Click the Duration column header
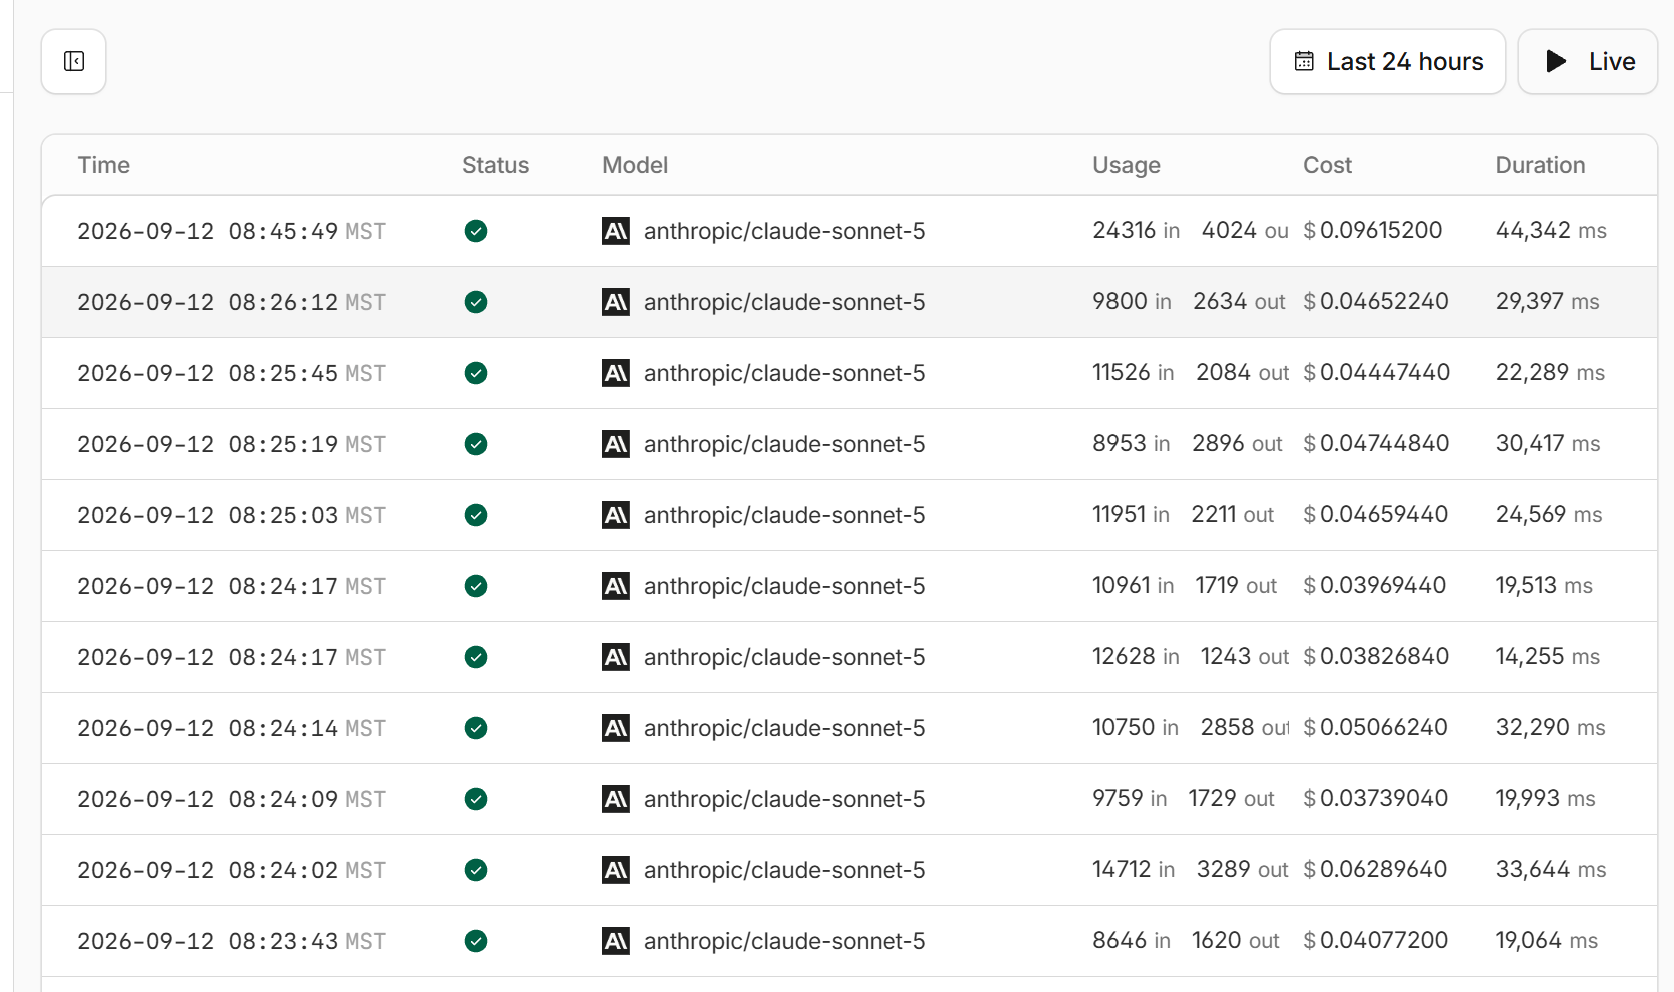1674x992 pixels. (1540, 165)
